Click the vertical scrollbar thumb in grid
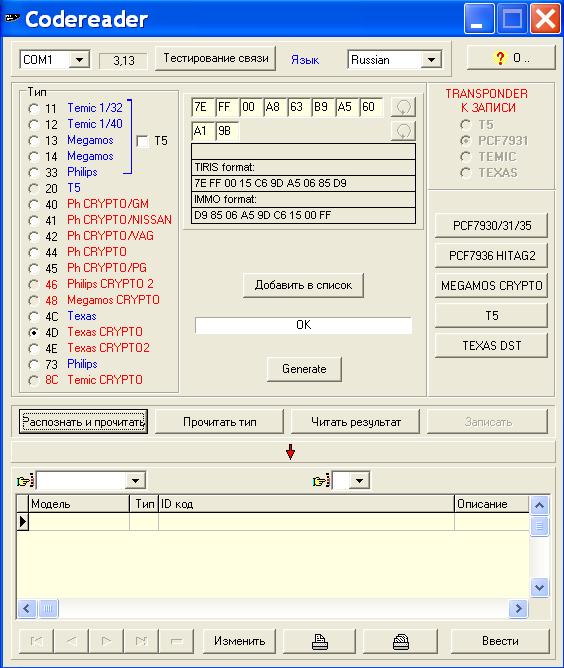Viewport: 564px width, 668px height. [539, 526]
